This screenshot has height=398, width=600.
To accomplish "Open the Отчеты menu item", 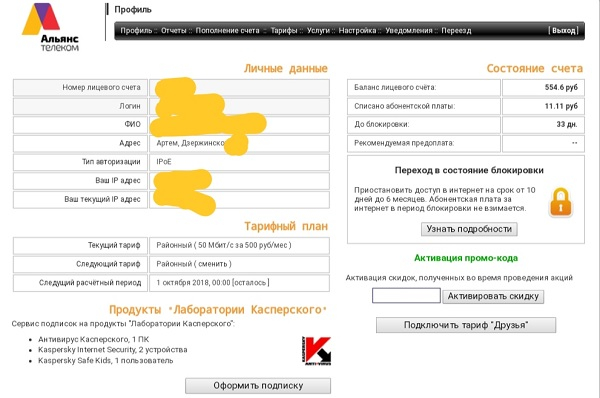I will (173, 31).
